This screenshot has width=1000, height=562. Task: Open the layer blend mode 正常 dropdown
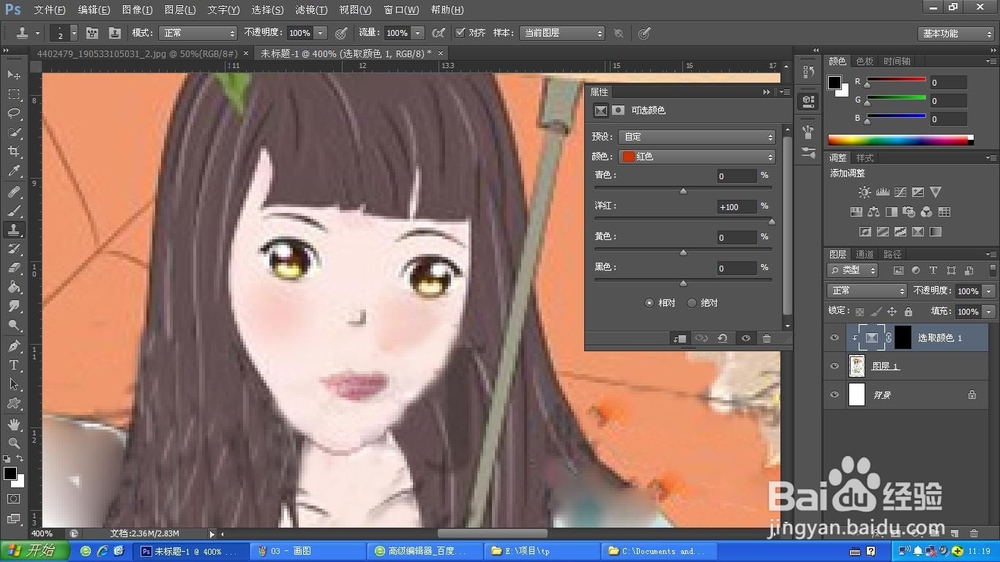point(867,291)
